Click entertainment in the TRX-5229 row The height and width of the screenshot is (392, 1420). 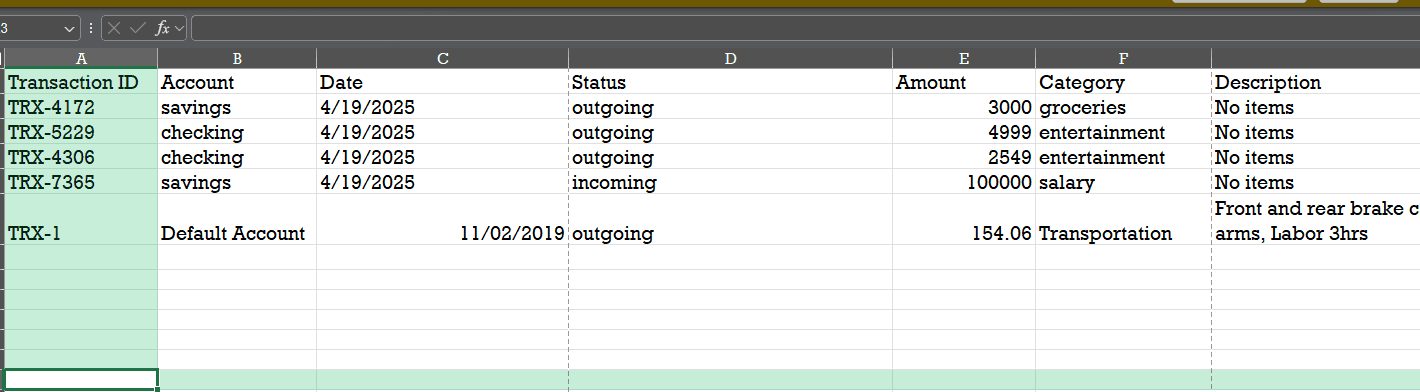point(1123,132)
